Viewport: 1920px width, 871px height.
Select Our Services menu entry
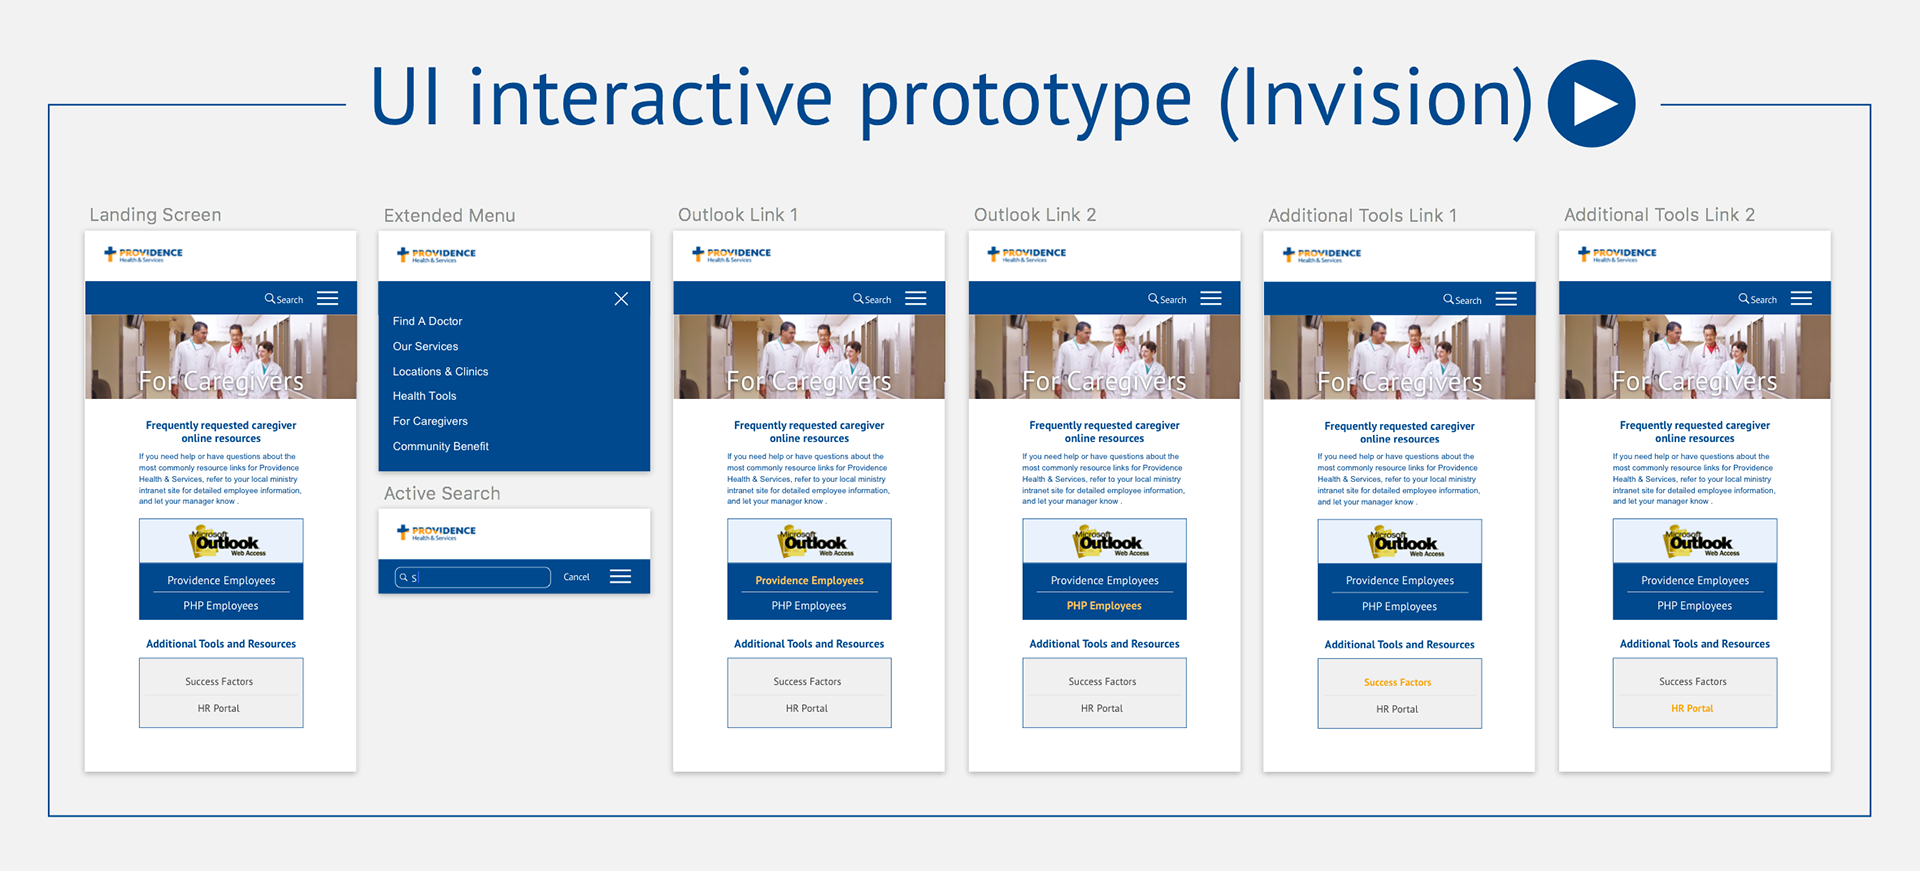(425, 346)
